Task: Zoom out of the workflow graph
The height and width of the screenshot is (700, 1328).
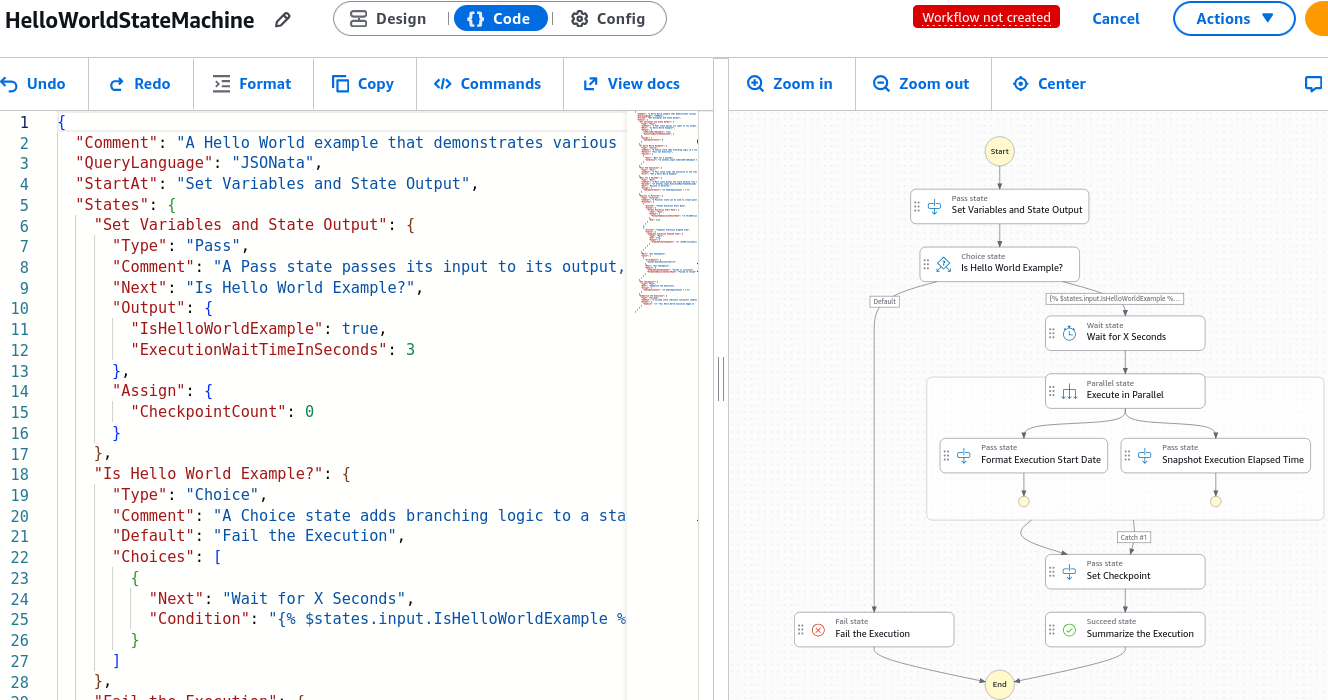Action: 921,84
